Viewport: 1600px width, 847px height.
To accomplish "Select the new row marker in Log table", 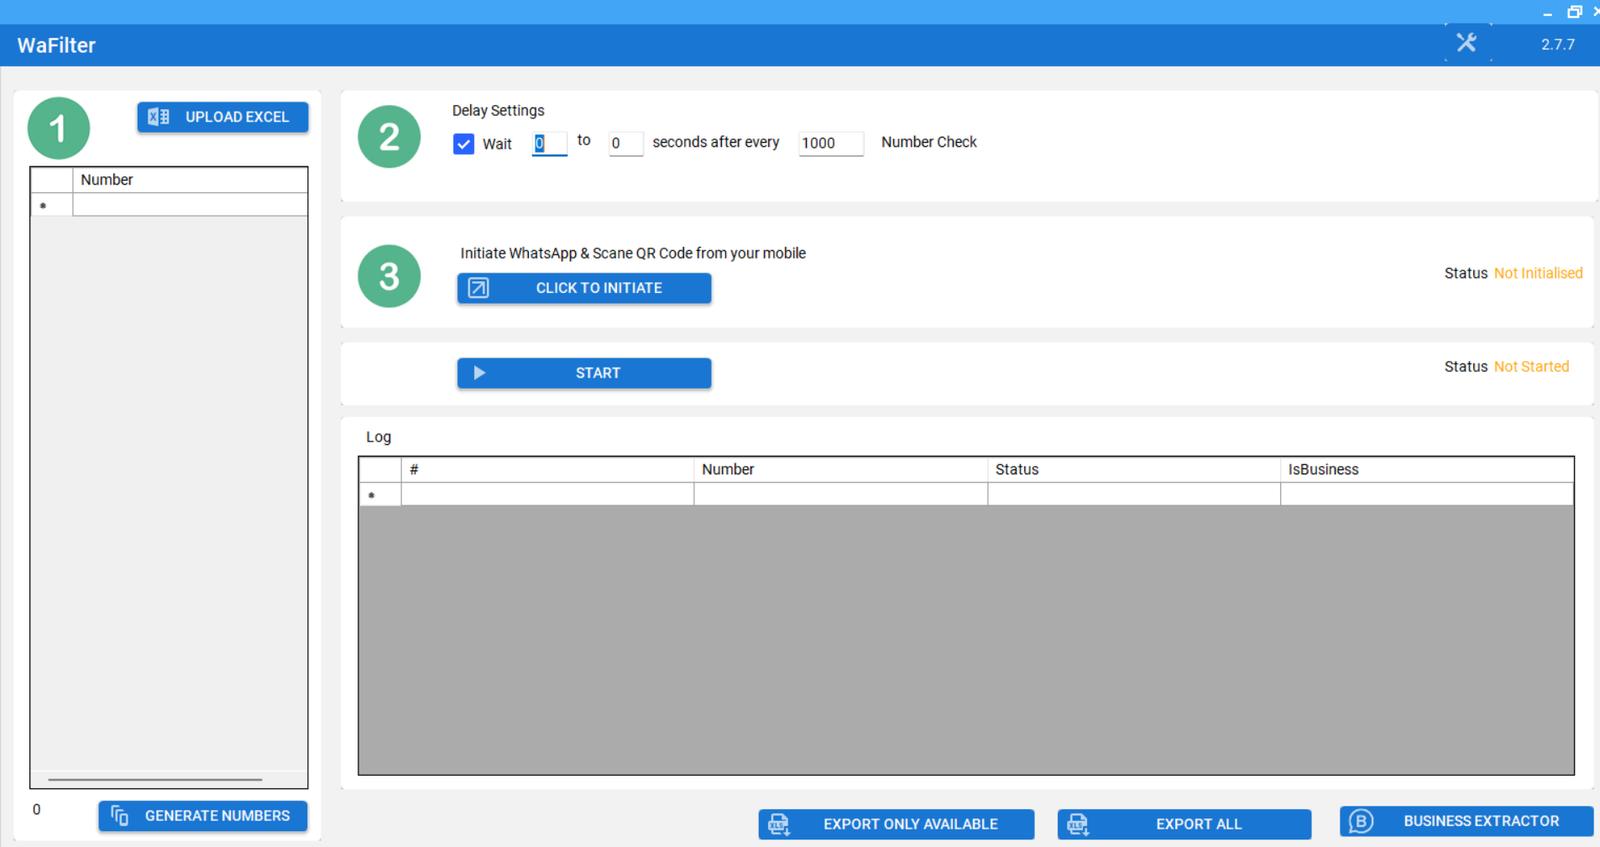I will pos(380,495).
